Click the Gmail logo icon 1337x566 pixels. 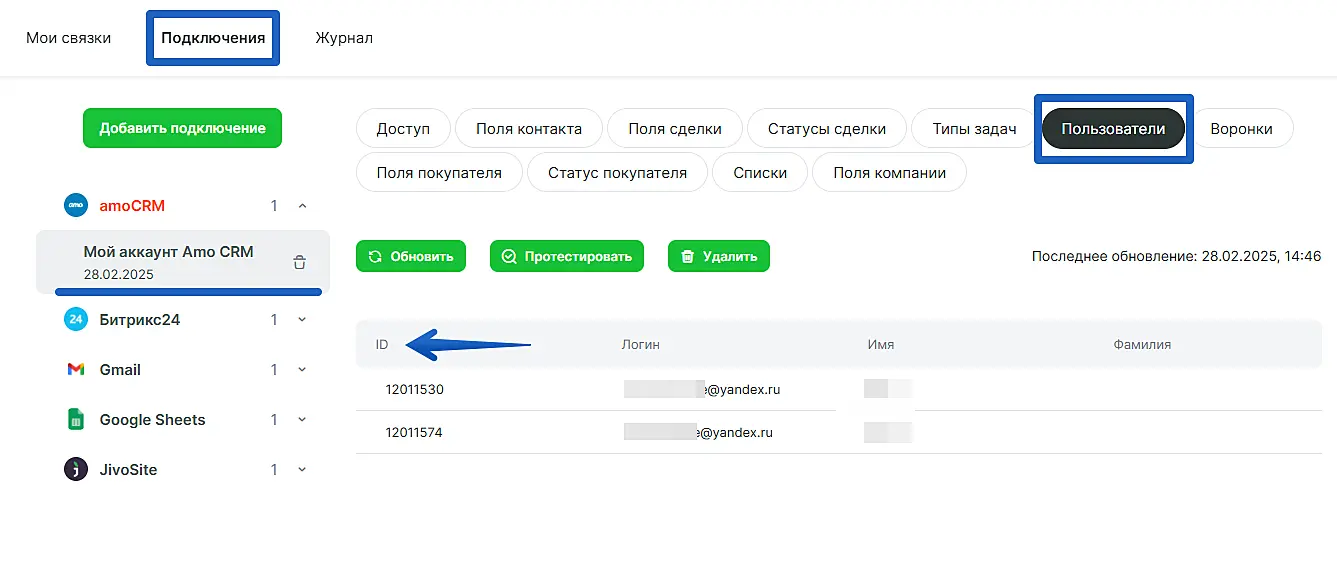click(x=76, y=370)
